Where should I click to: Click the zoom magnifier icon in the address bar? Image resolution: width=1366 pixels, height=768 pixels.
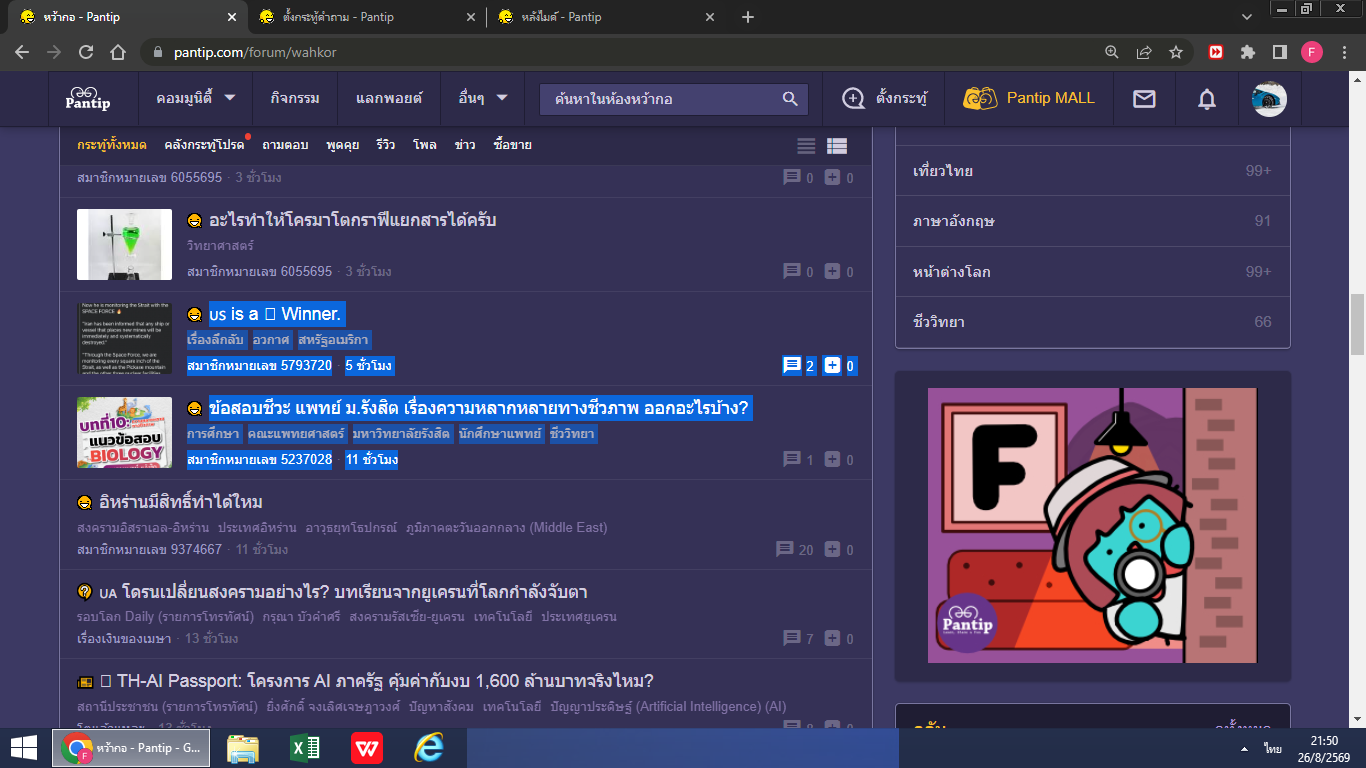1112,52
